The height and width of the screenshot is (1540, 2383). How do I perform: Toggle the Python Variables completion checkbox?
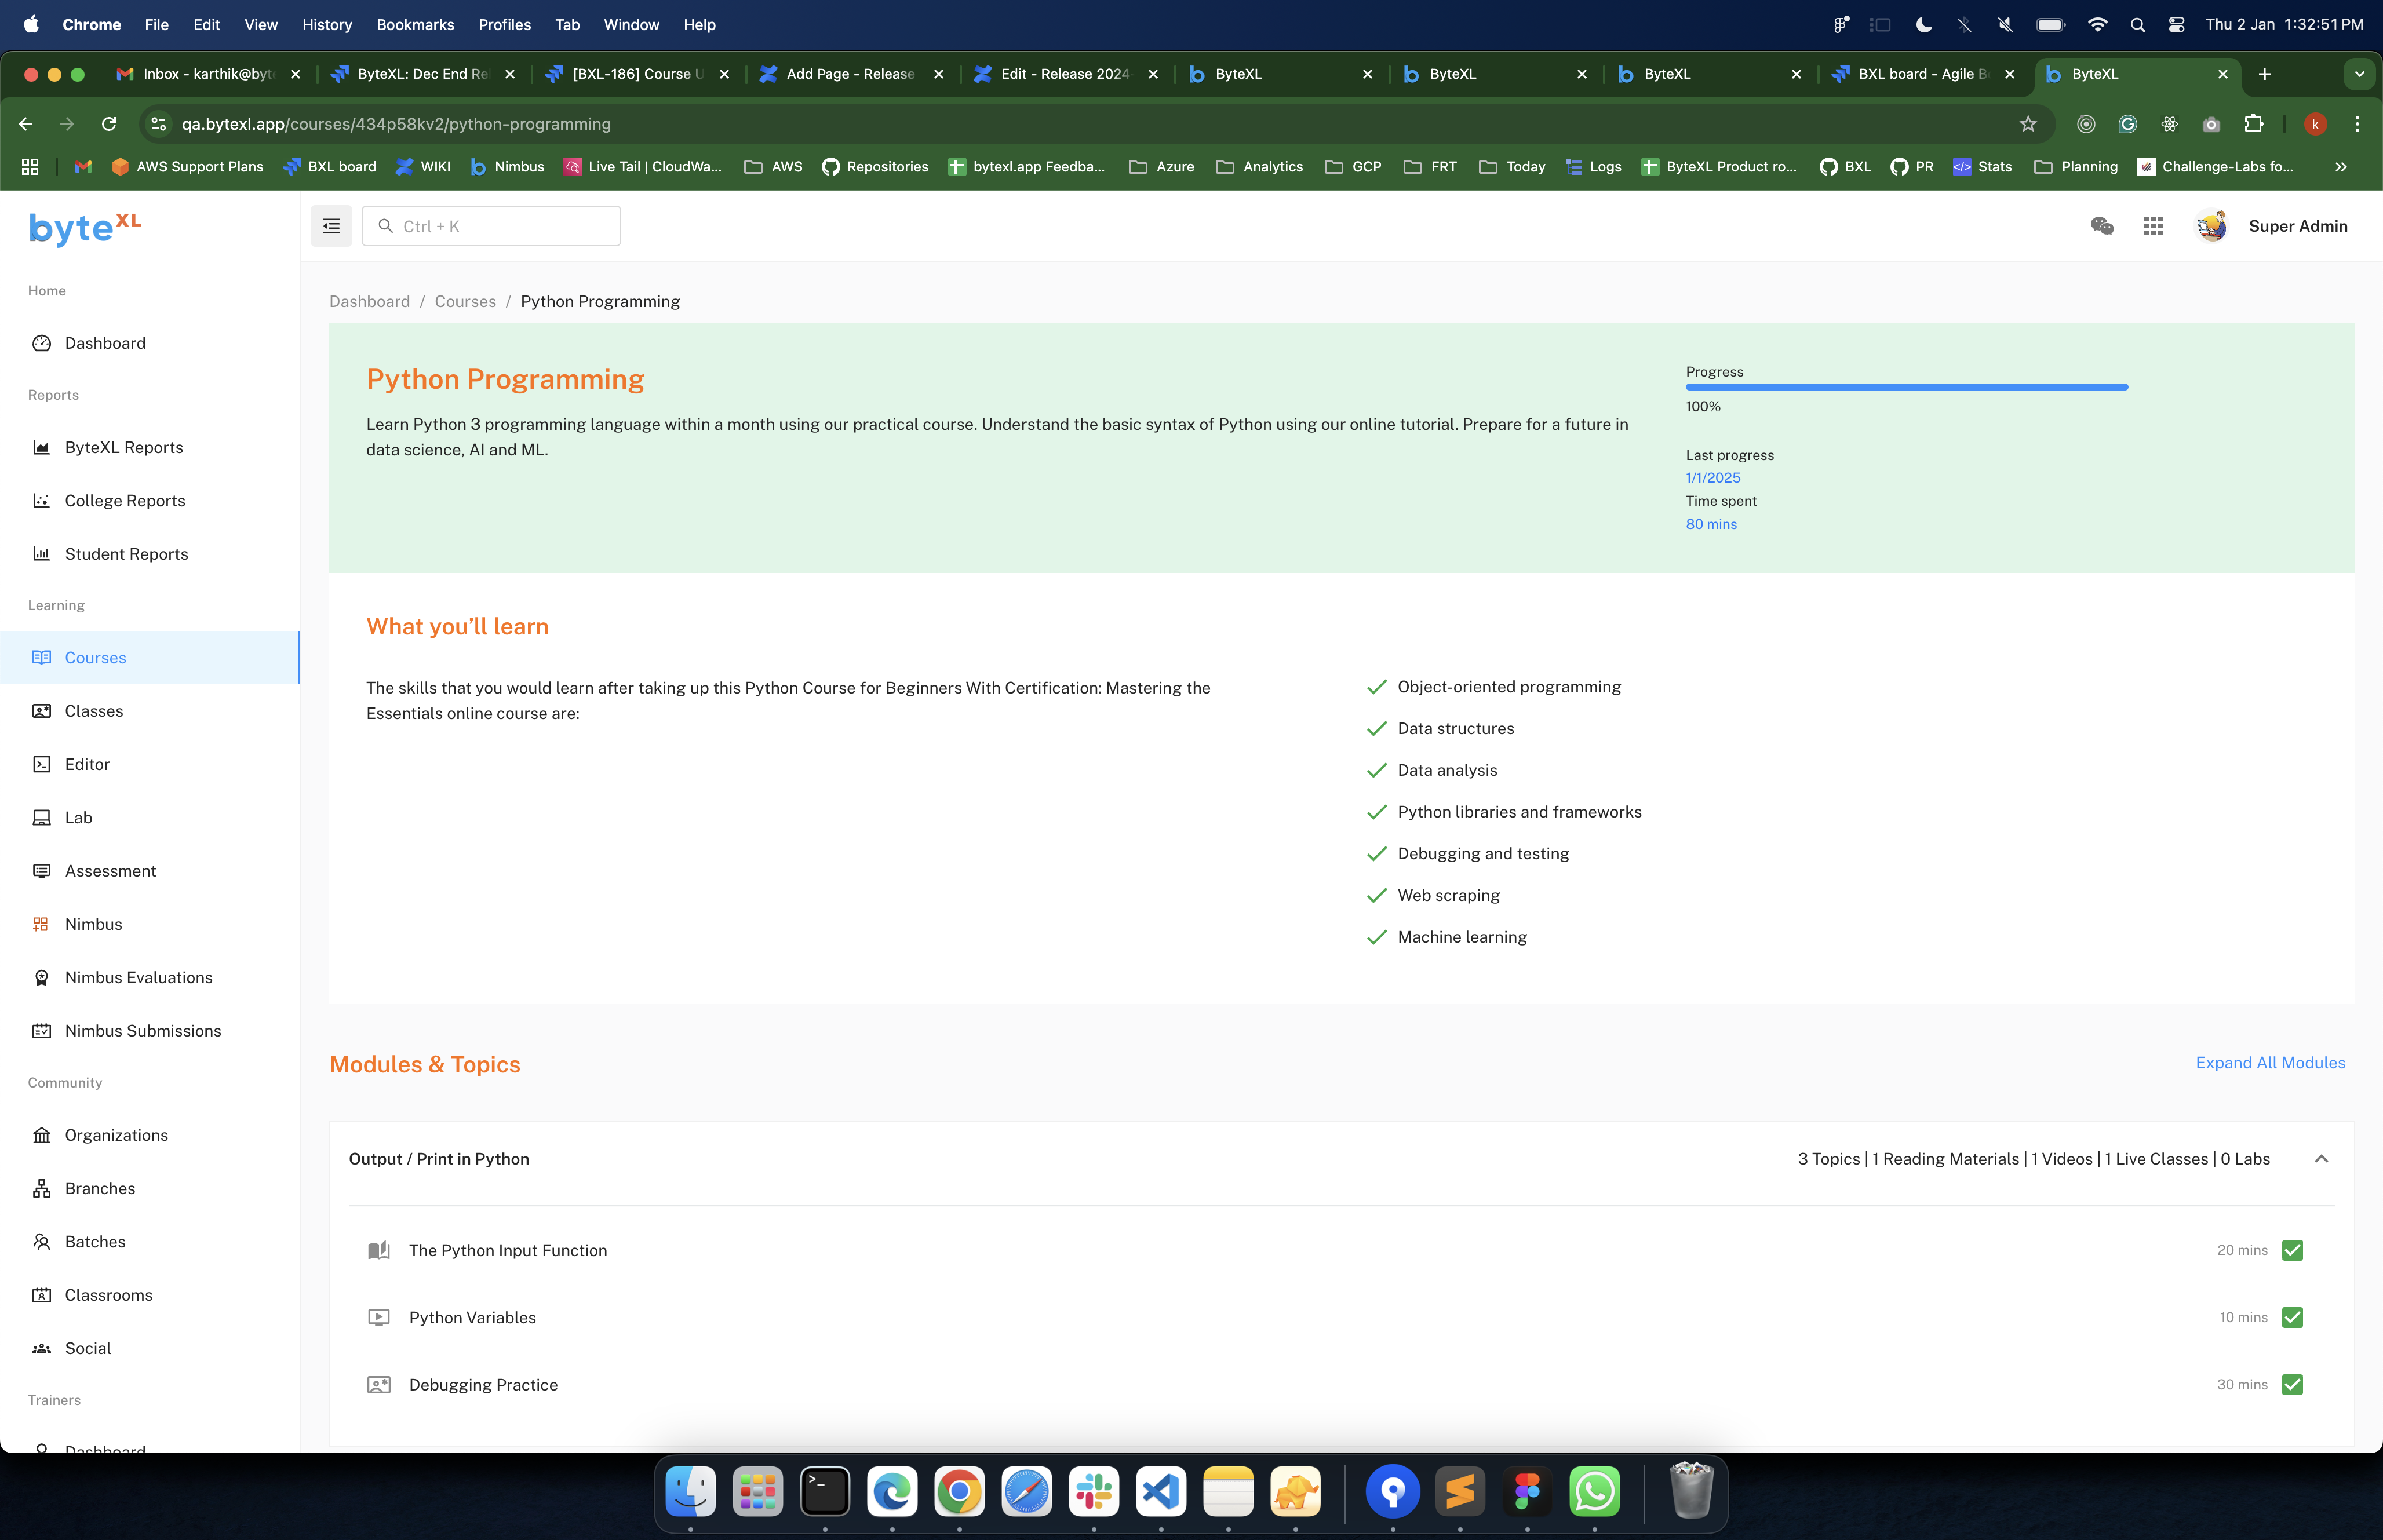(2292, 1317)
